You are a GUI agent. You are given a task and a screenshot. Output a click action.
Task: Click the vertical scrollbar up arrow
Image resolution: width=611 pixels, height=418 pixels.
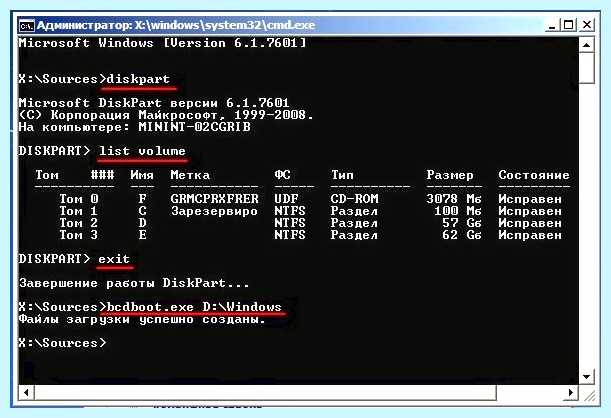pos(586,45)
